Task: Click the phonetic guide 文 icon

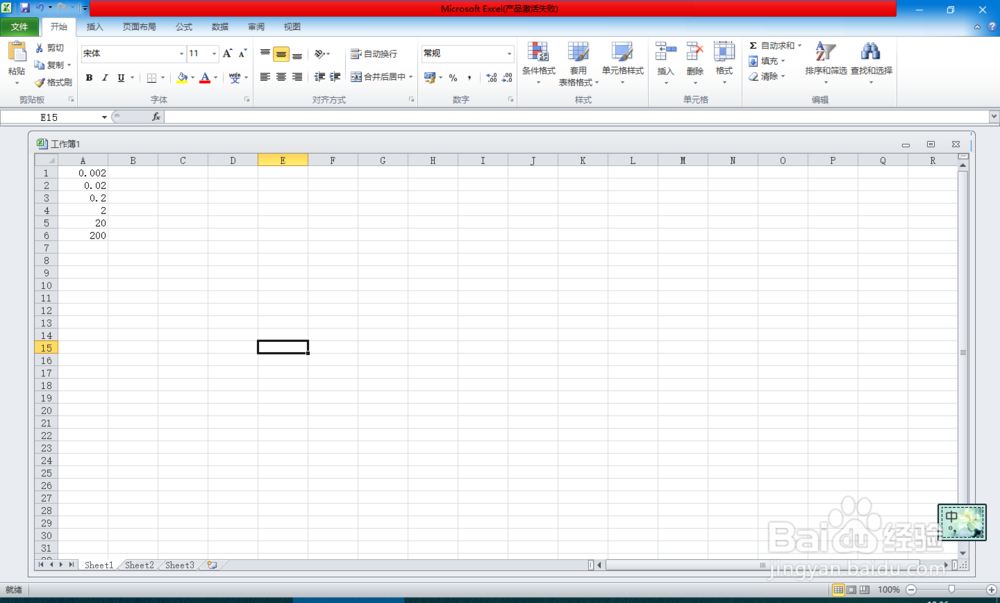Action: click(x=235, y=78)
